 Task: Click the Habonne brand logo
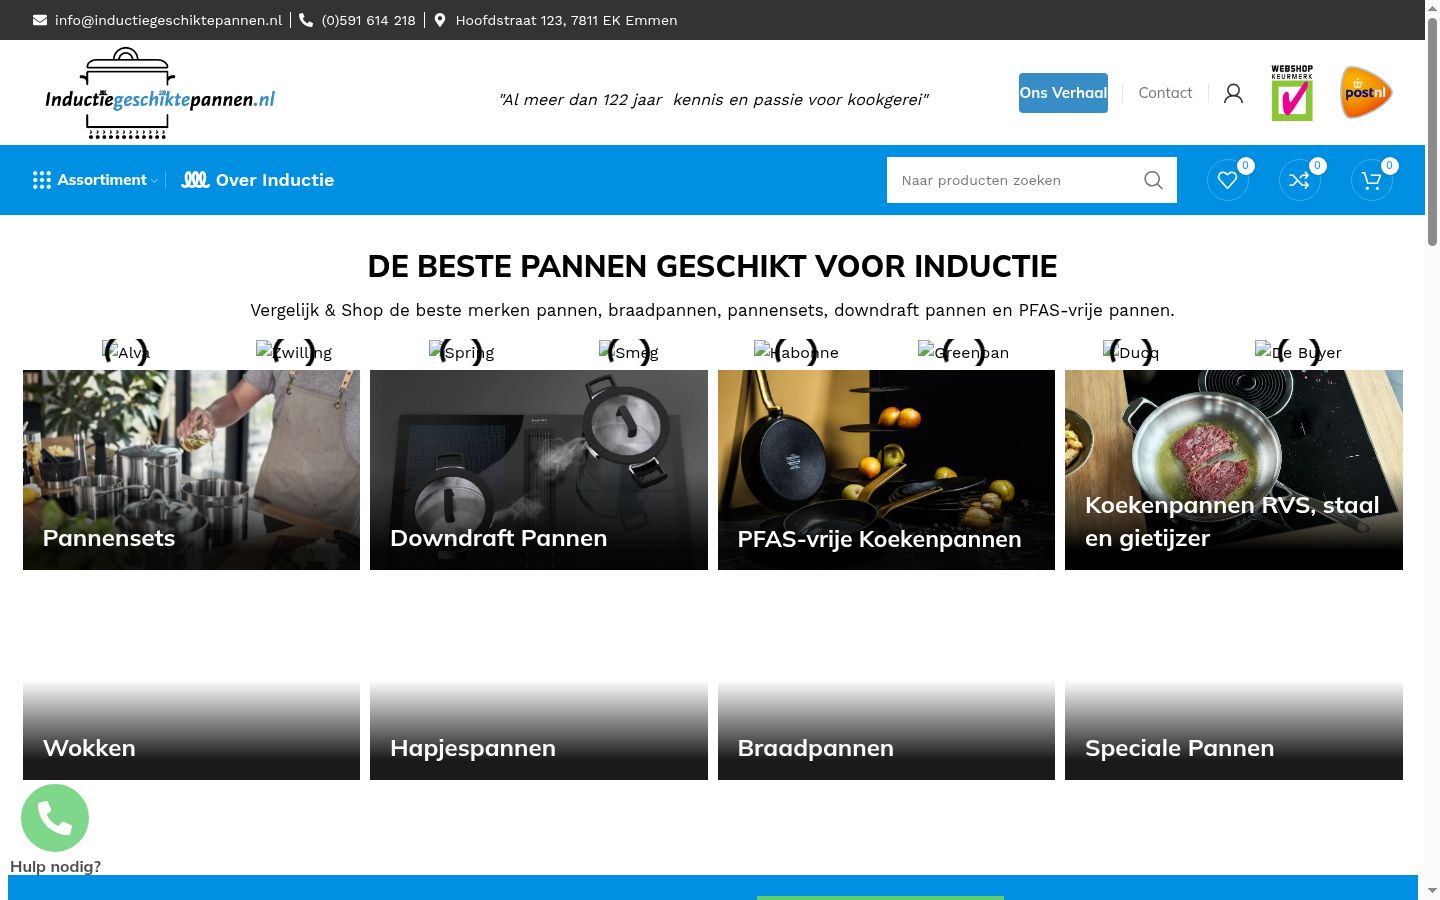click(x=796, y=352)
